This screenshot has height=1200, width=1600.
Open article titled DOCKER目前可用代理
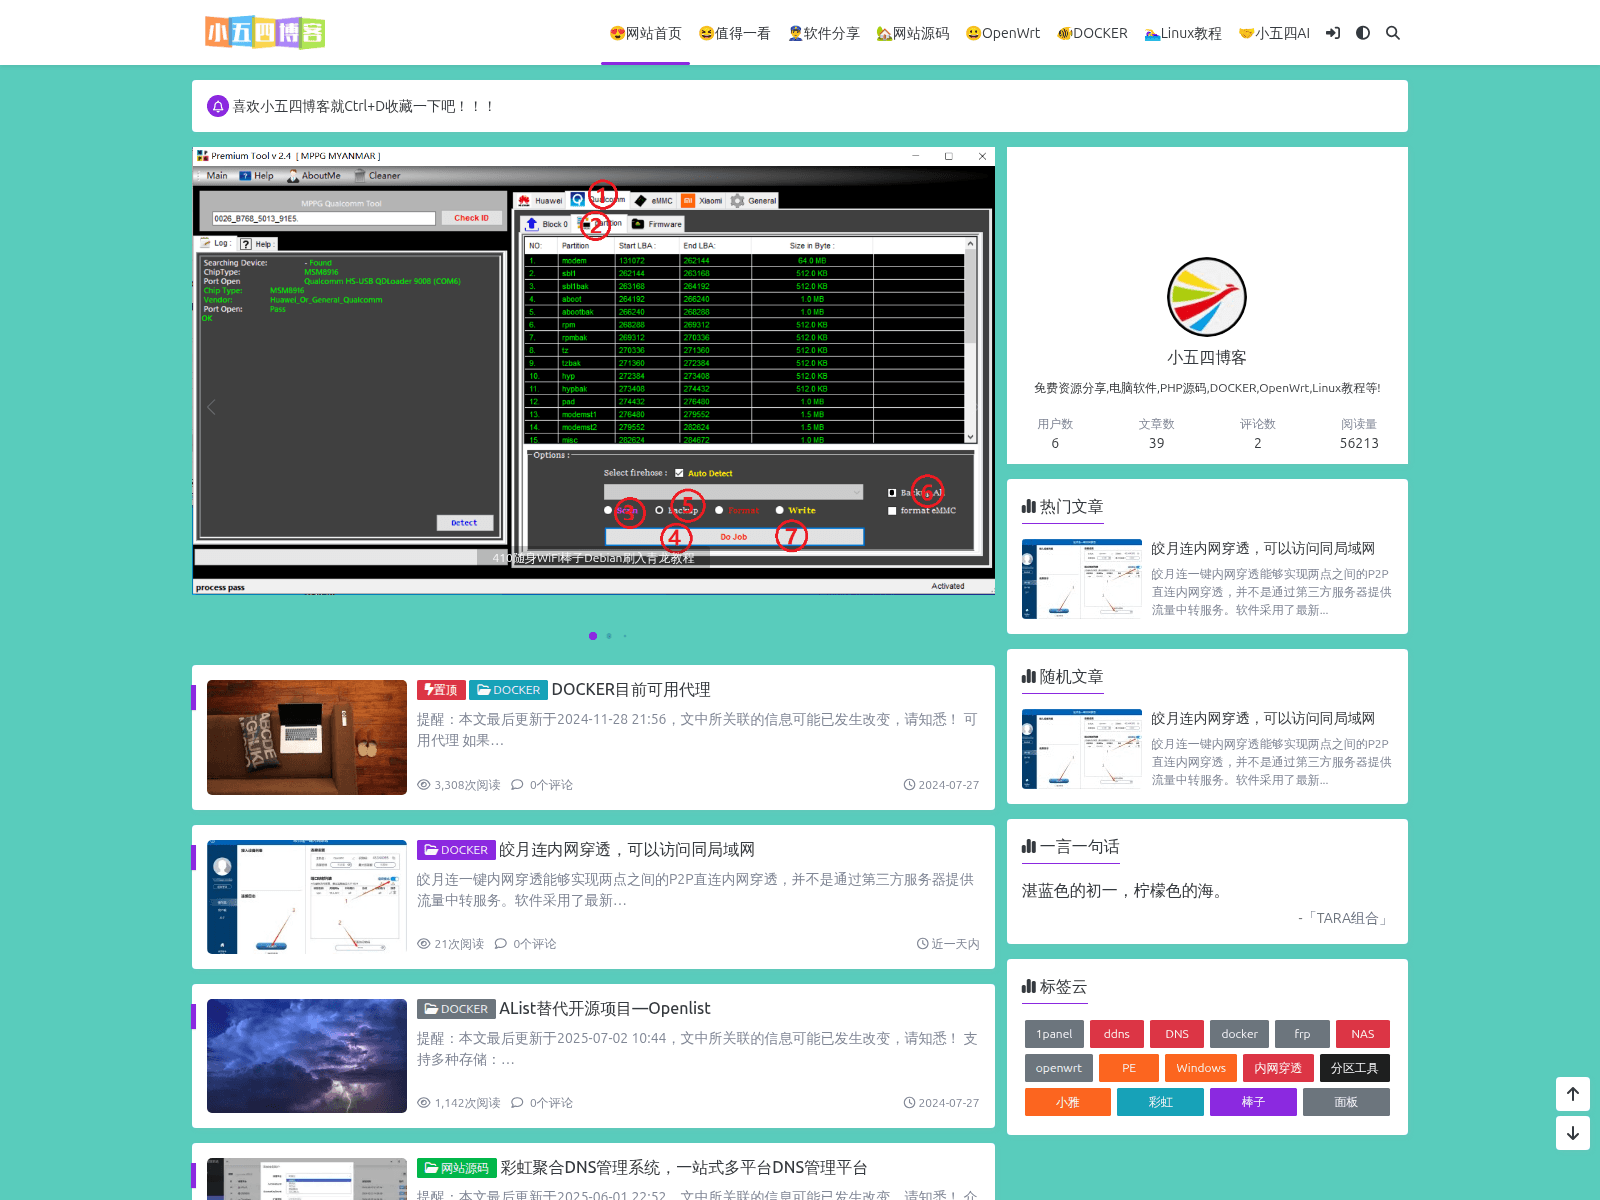coord(631,689)
